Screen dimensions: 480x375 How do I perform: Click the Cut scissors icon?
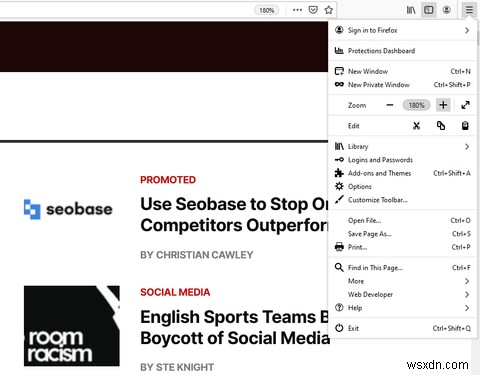tap(416, 126)
